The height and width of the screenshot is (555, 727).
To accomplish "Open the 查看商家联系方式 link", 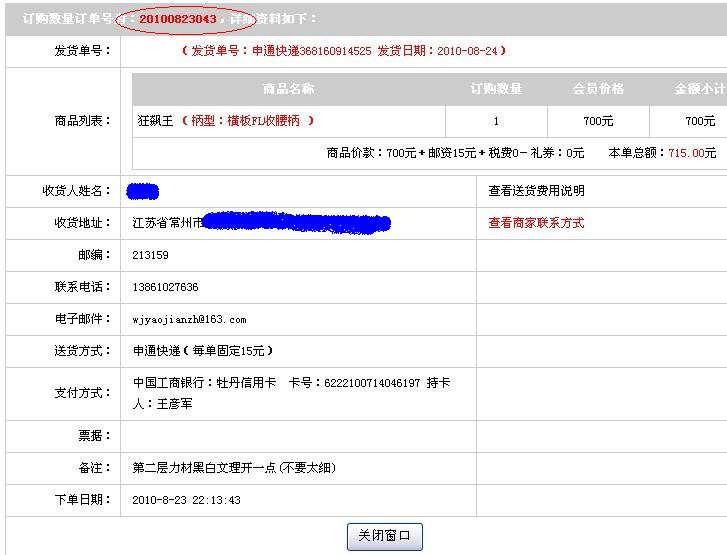I will point(536,223).
